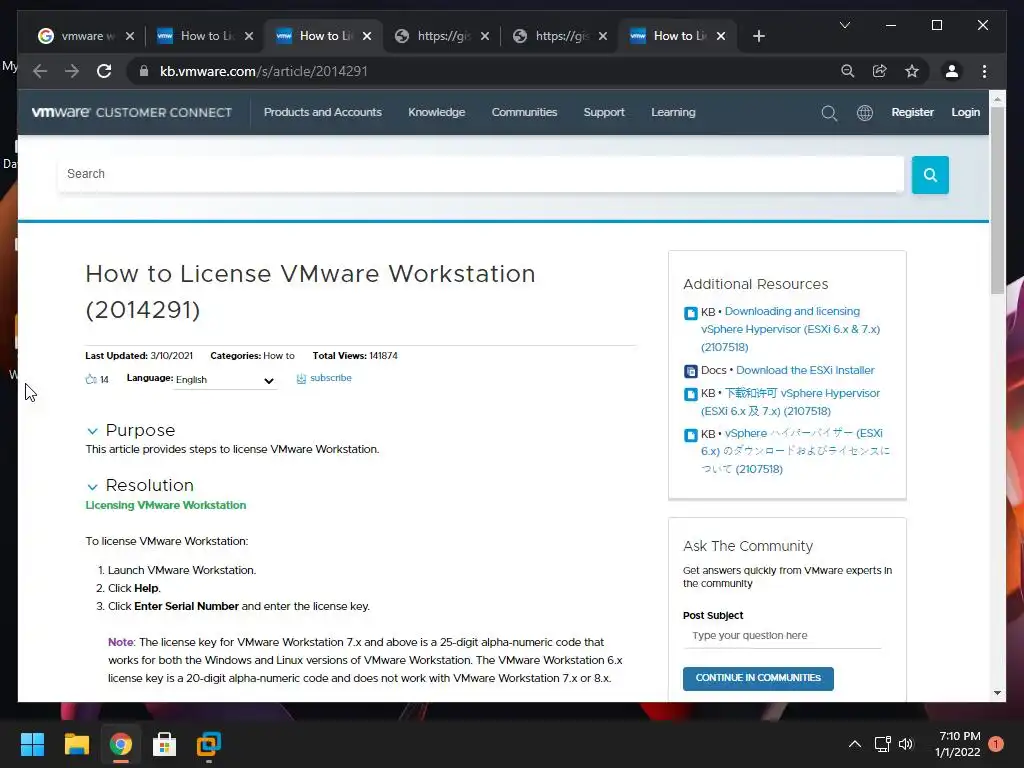Click the scrollbar down arrow
The width and height of the screenshot is (1024, 768).
pyautogui.click(x=997, y=693)
